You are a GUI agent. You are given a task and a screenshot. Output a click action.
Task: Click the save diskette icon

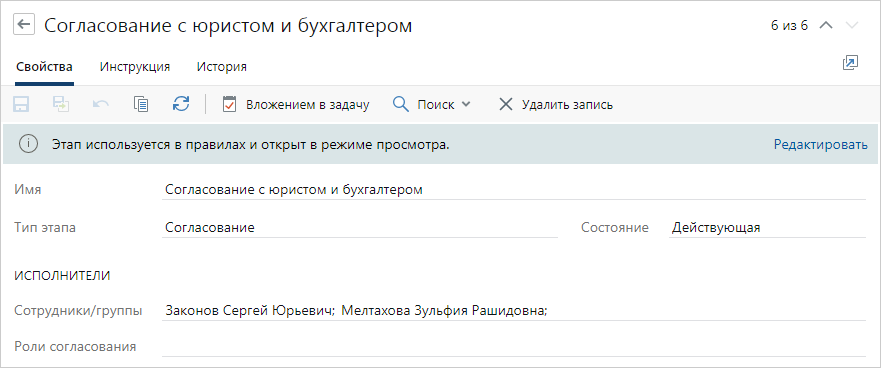coord(21,105)
